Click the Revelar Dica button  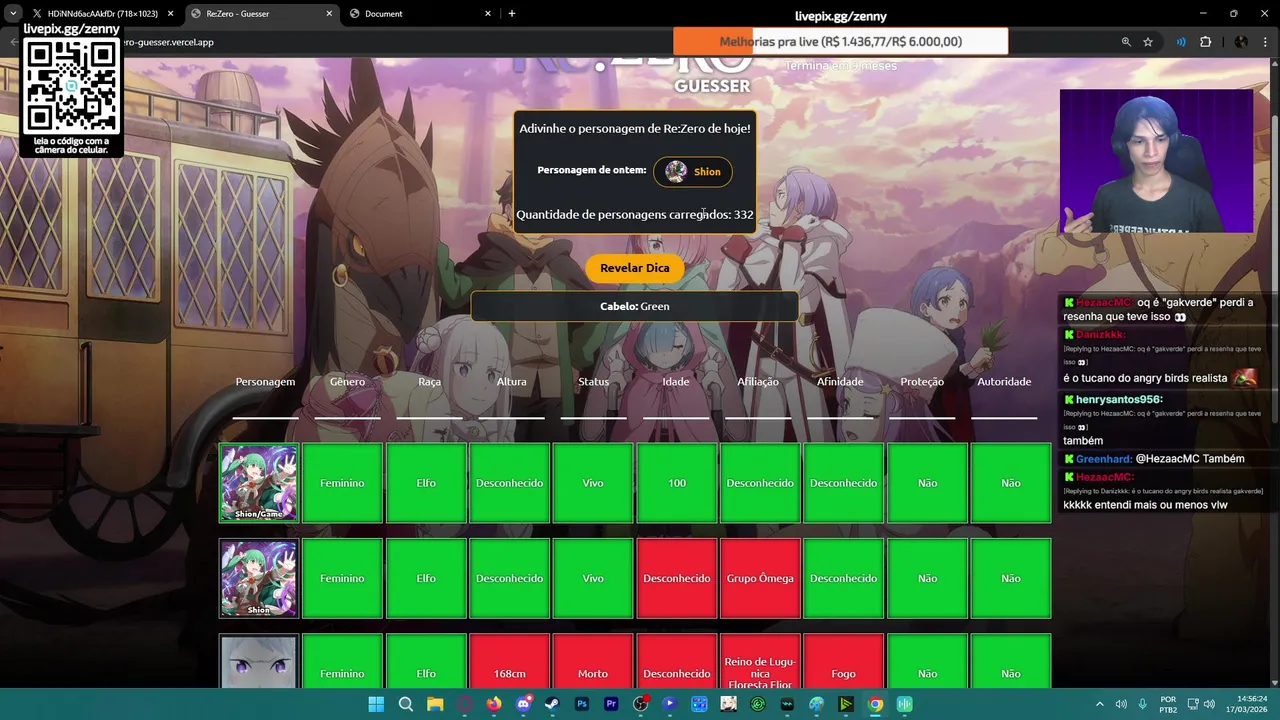coord(635,268)
